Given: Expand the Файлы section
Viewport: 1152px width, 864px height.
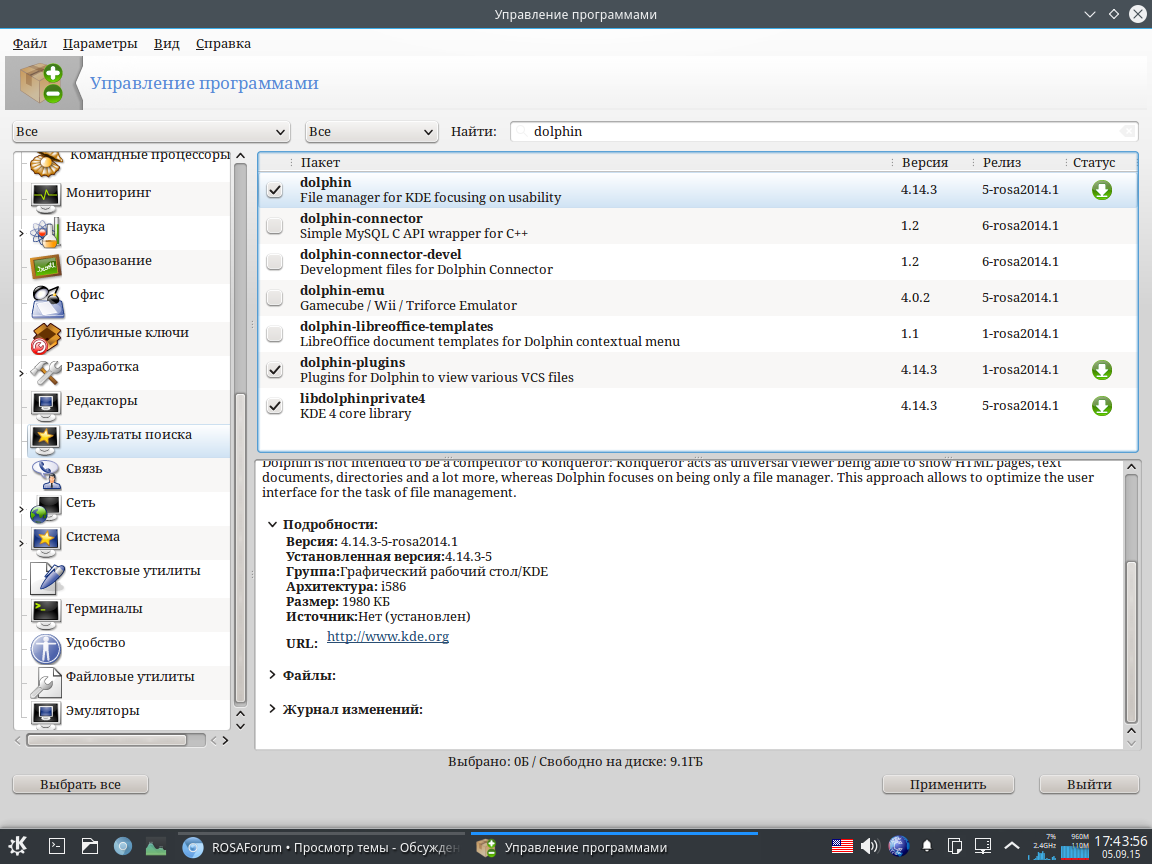Looking at the screenshot, I should pyautogui.click(x=272, y=675).
